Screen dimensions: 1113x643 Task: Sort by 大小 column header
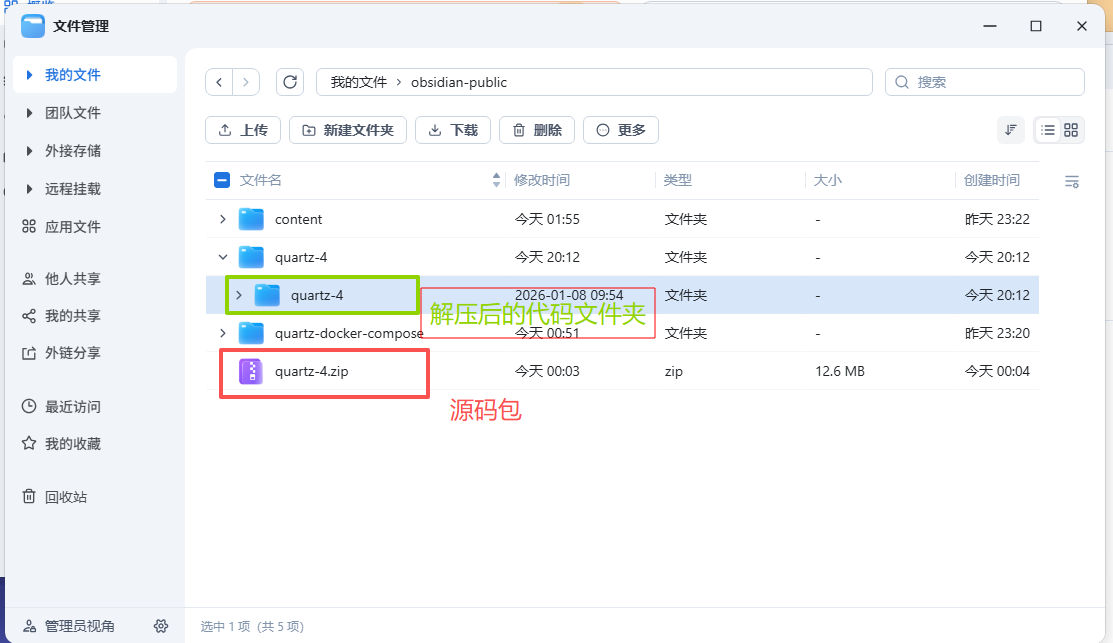point(827,180)
